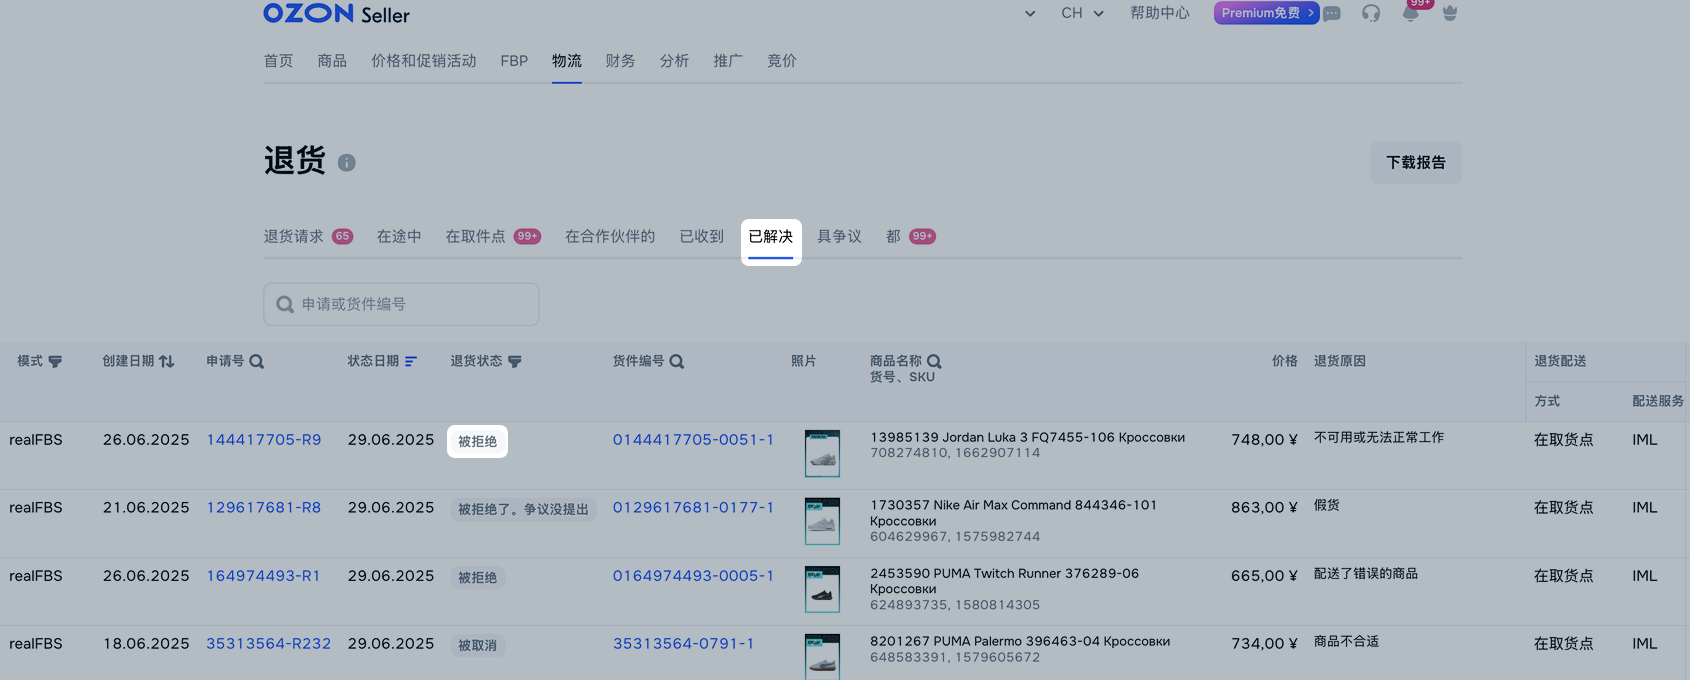Screen dimensions: 1690x680
Task: Click the 下载报告 button
Action: [x=1416, y=163]
